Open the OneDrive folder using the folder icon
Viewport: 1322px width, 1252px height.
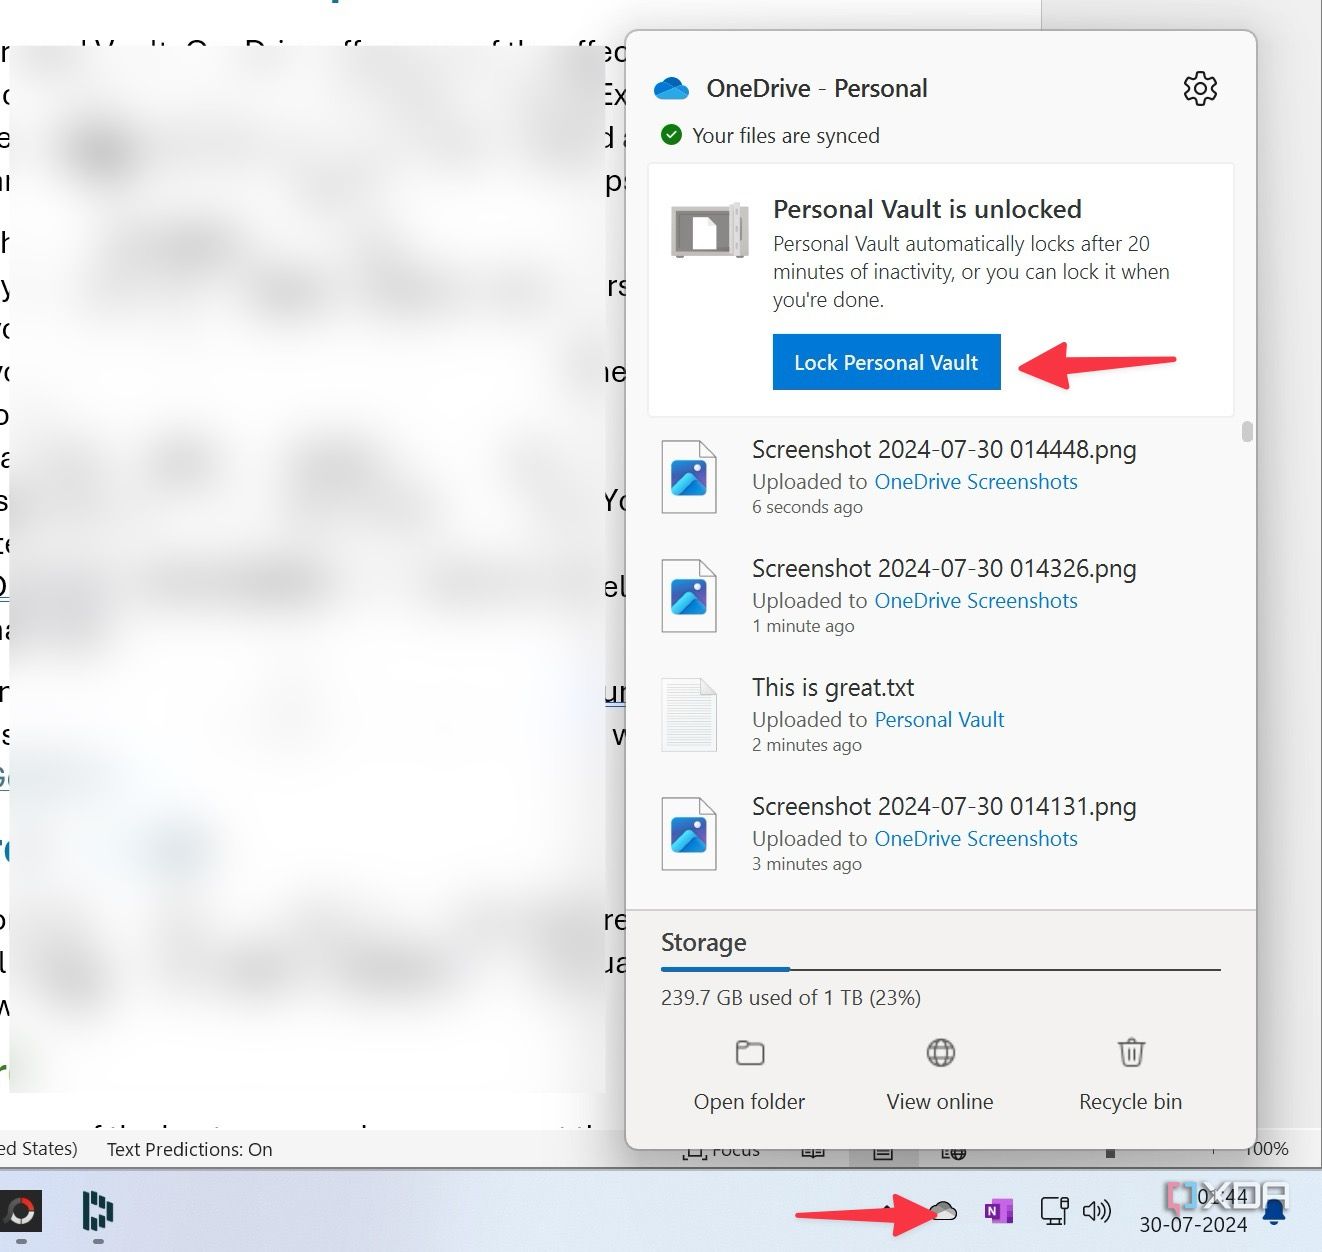[x=749, y=1053]
